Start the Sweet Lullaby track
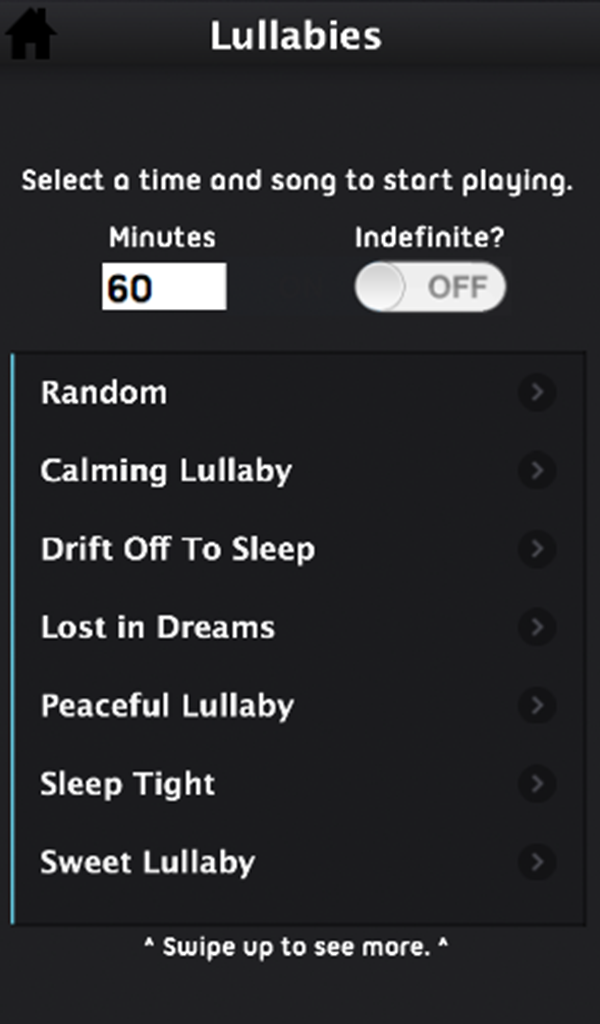Viewport: 600px width, 1024px height. click(x=148, y=862)
